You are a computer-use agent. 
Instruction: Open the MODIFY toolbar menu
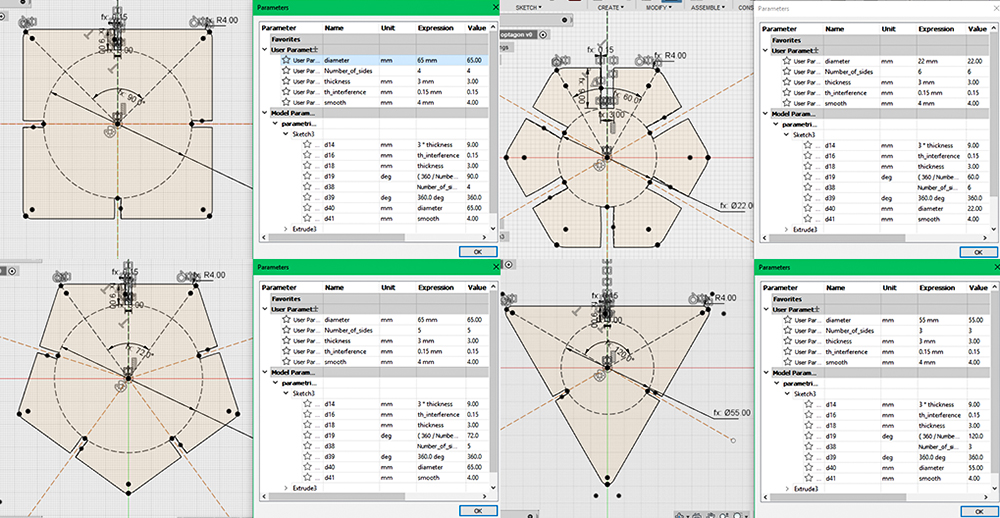[x=659, y=7]
